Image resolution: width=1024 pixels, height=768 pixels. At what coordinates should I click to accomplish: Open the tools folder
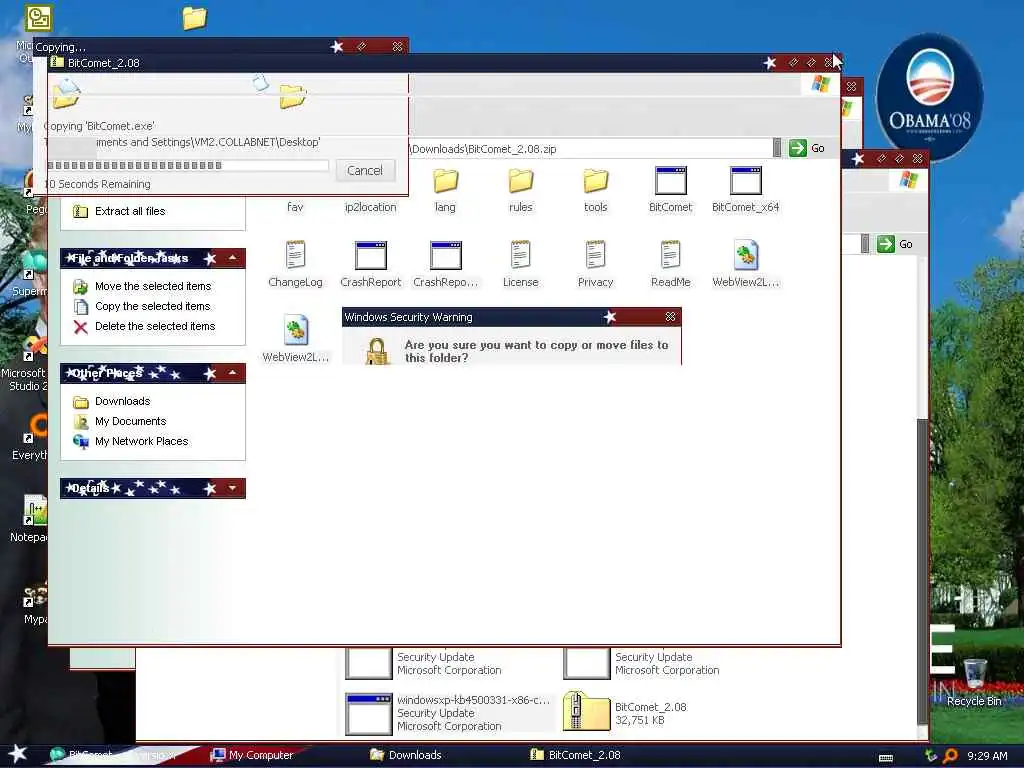(596, 189)
